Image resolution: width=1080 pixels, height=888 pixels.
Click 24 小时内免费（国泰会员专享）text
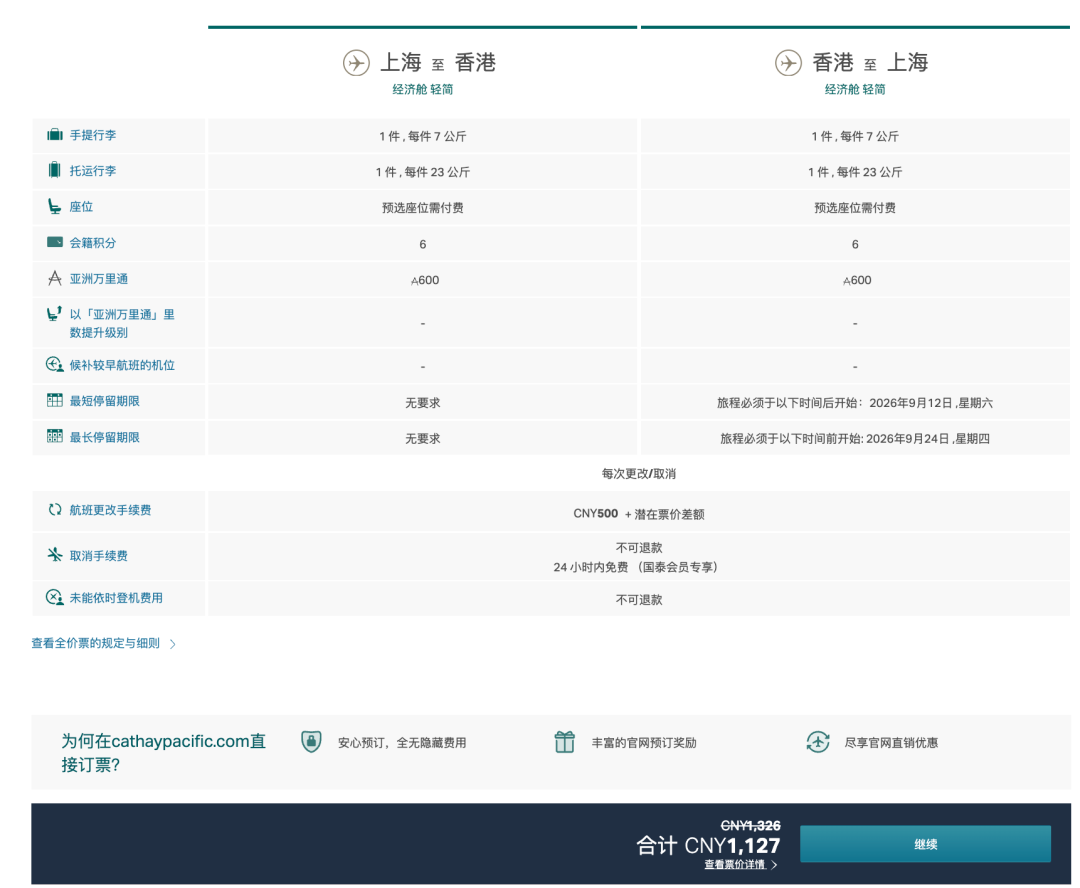636,567
